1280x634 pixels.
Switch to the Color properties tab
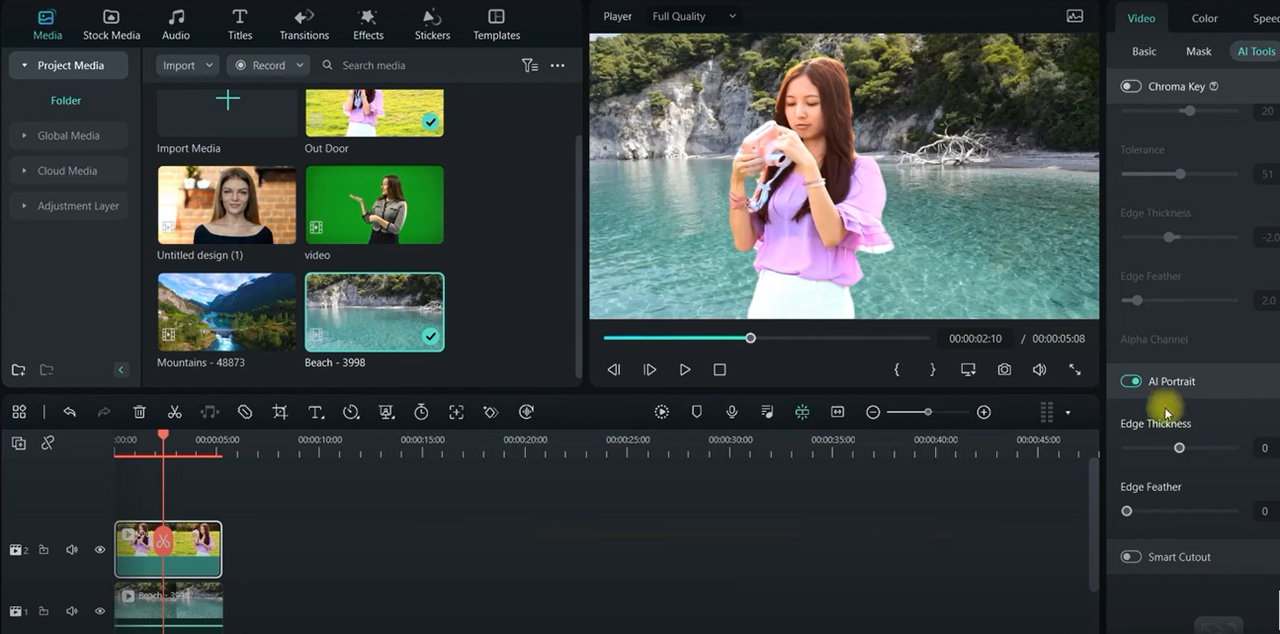click(1204, 18)
